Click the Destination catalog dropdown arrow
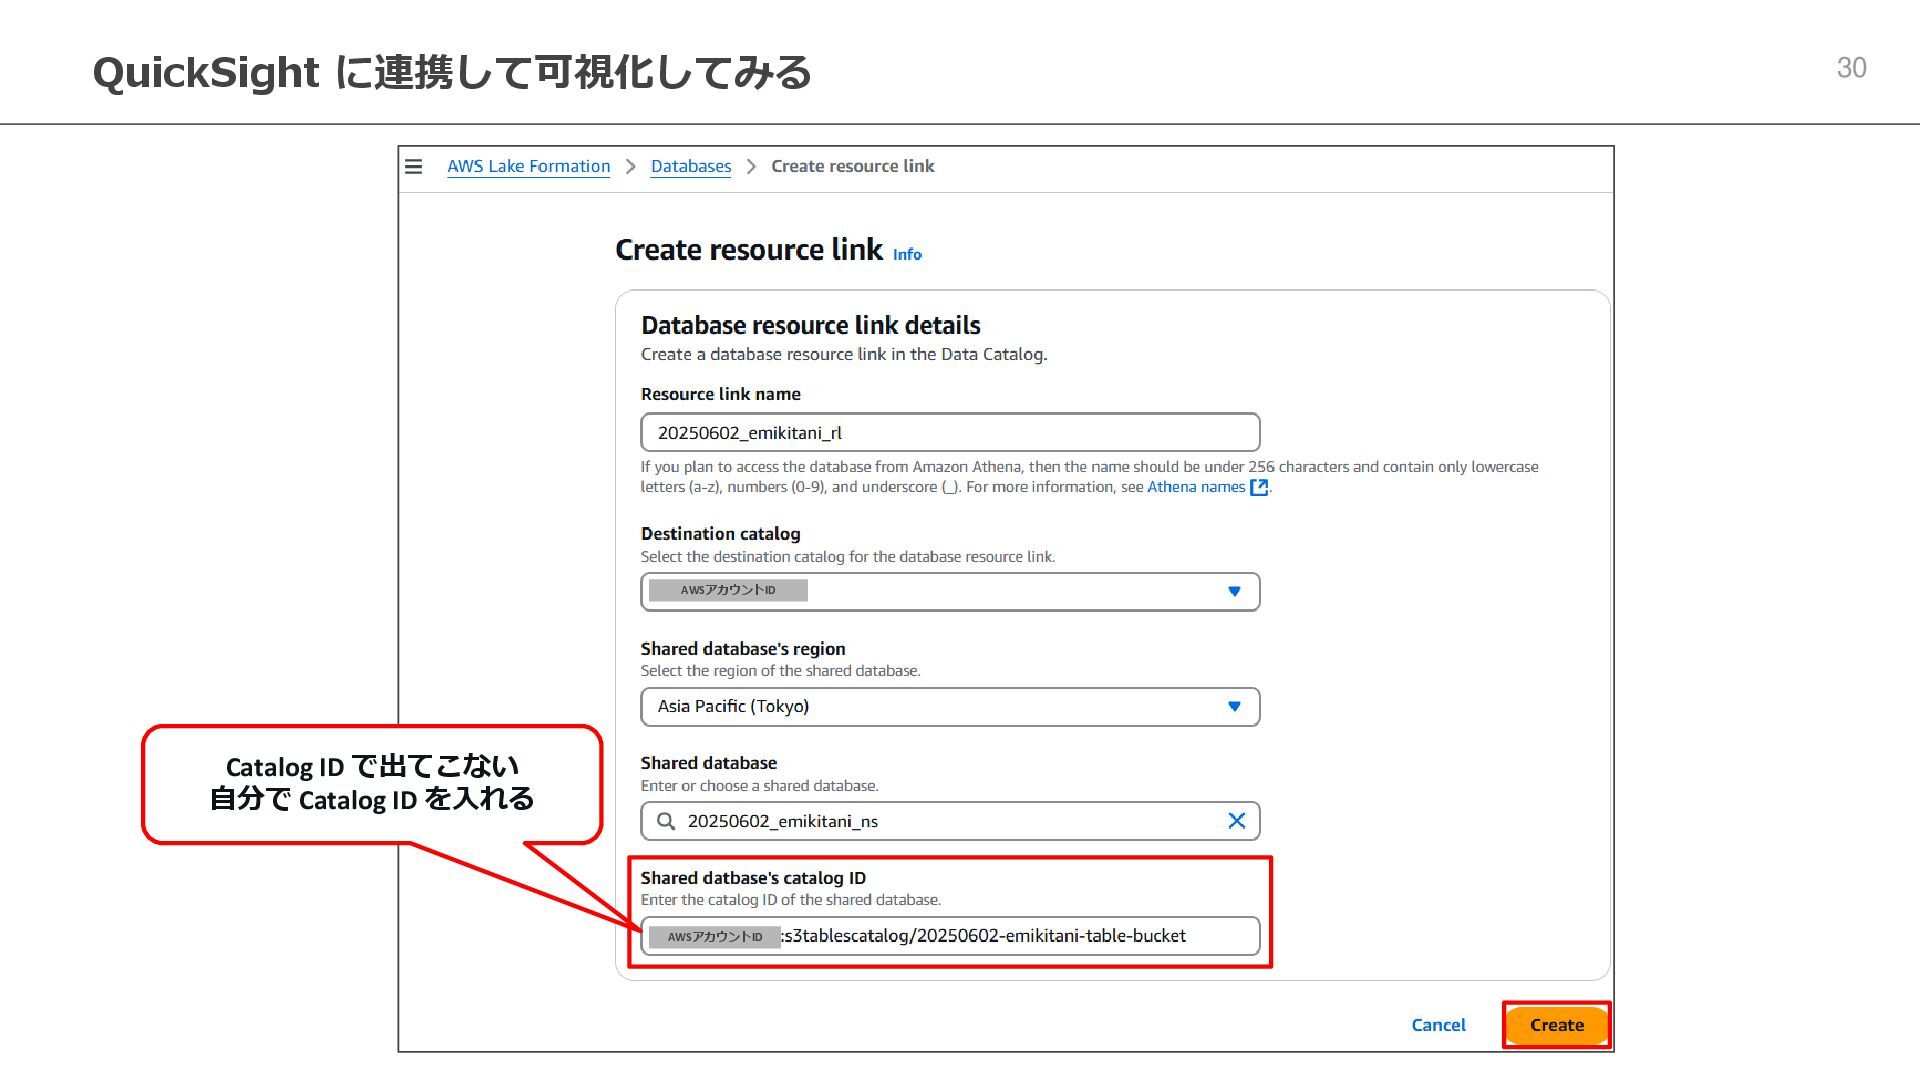 coord(1234,591)
